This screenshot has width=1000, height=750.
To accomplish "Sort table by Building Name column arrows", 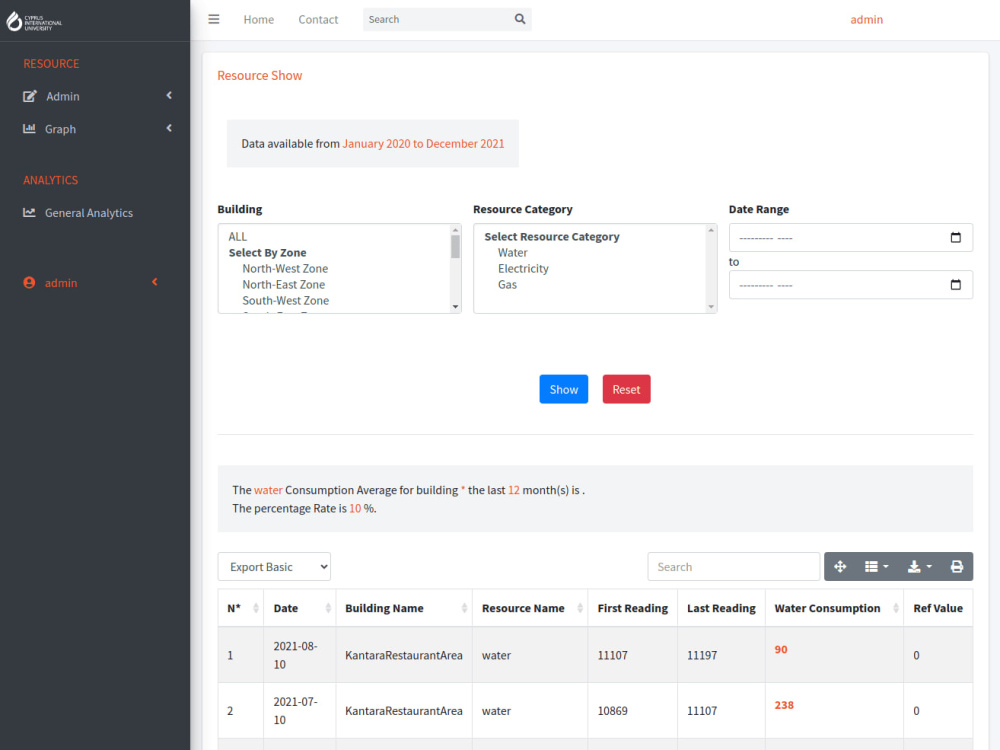I will pyautogui.click(x=464, y=608).
